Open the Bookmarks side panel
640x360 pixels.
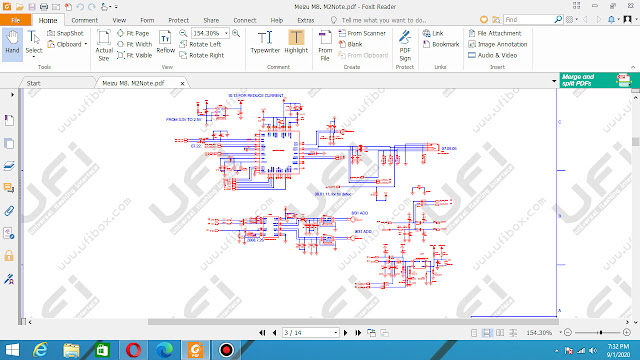[x=9, y=120]
